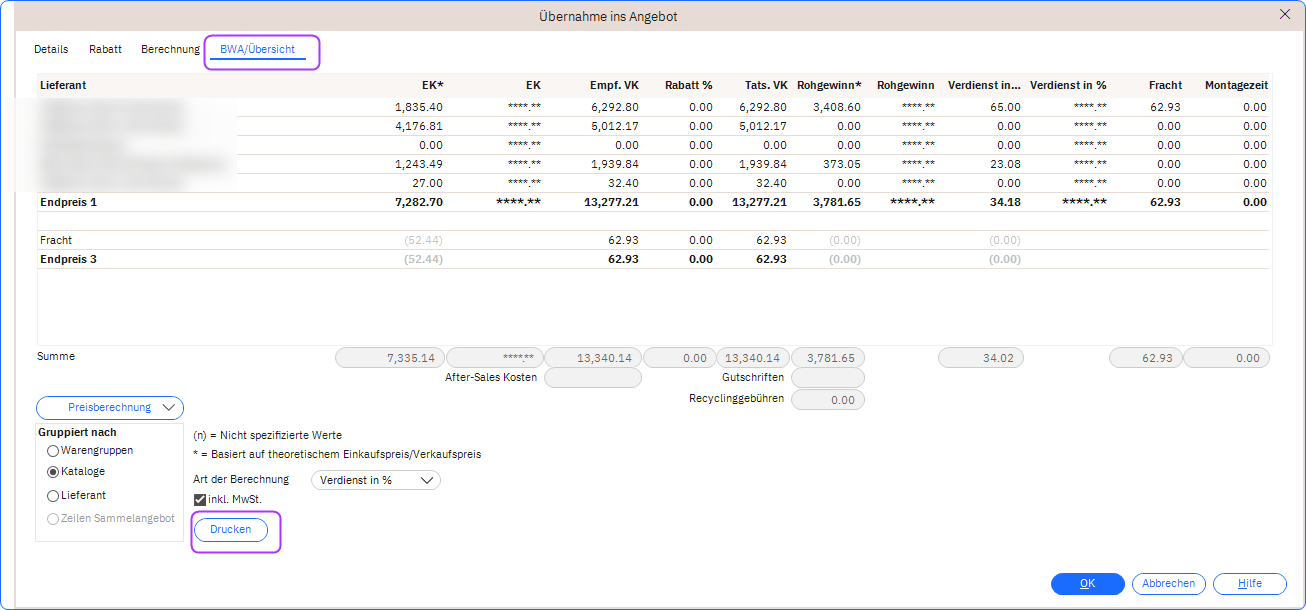Close the Übernahme ins Angebot dialog
Image resolution: width=1306 pixels, height=610 pixels.
click(x=1284, y=14)
